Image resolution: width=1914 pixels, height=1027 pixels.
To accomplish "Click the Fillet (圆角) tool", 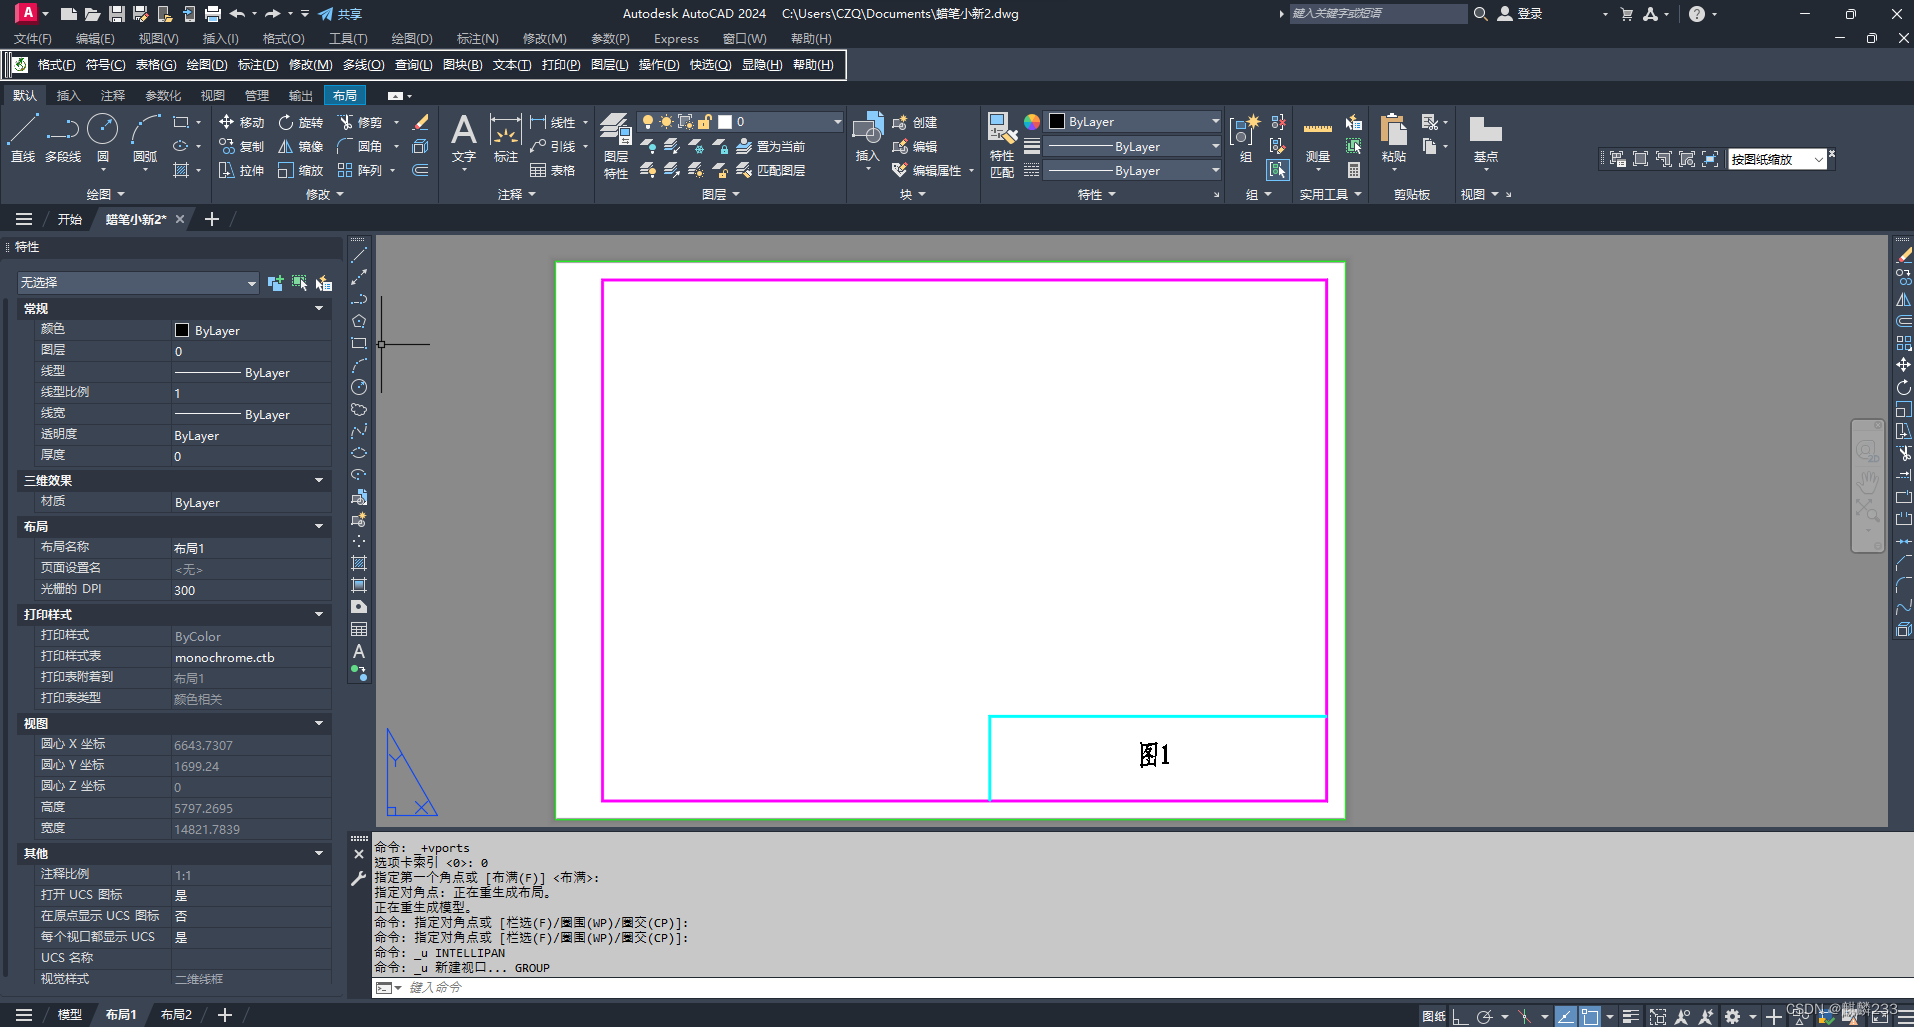I will point(360,146).
